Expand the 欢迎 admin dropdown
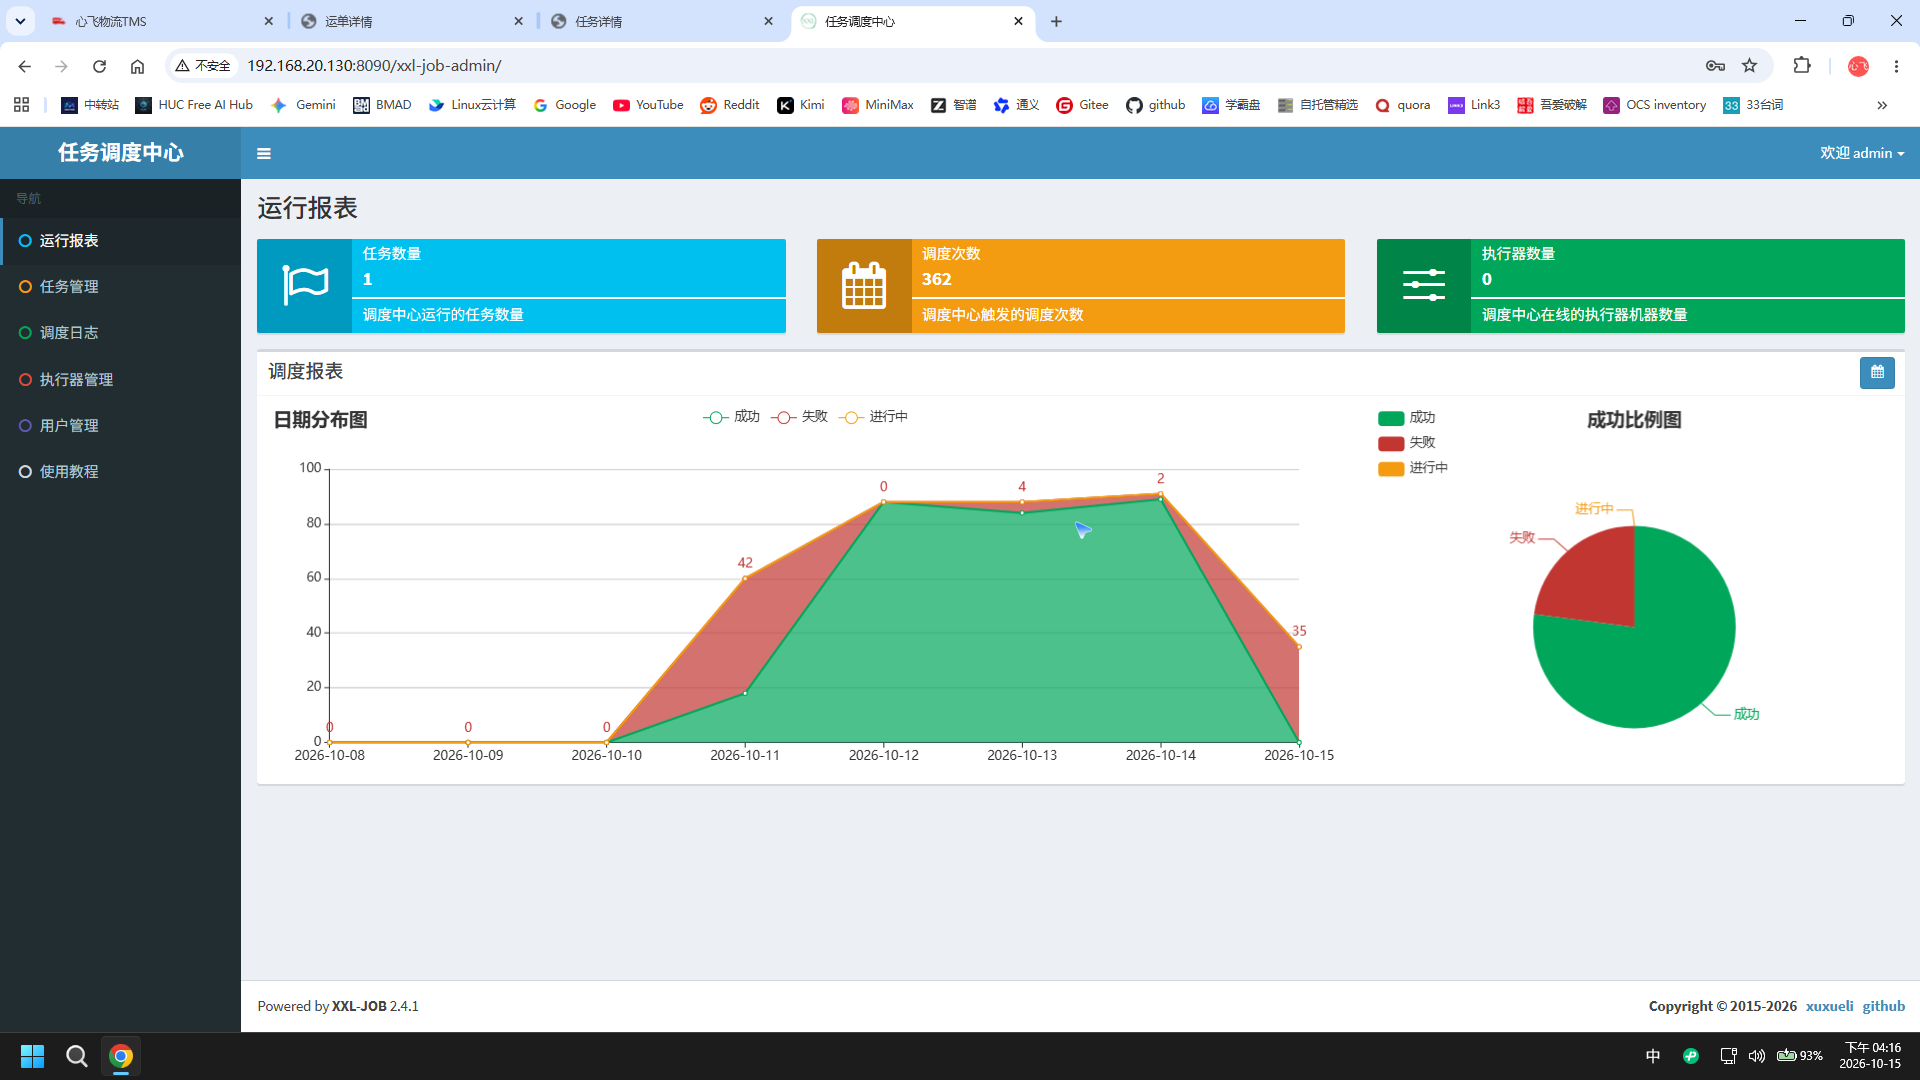The height and width of the screenshot is (1080, 1920). pos(1862,153)
